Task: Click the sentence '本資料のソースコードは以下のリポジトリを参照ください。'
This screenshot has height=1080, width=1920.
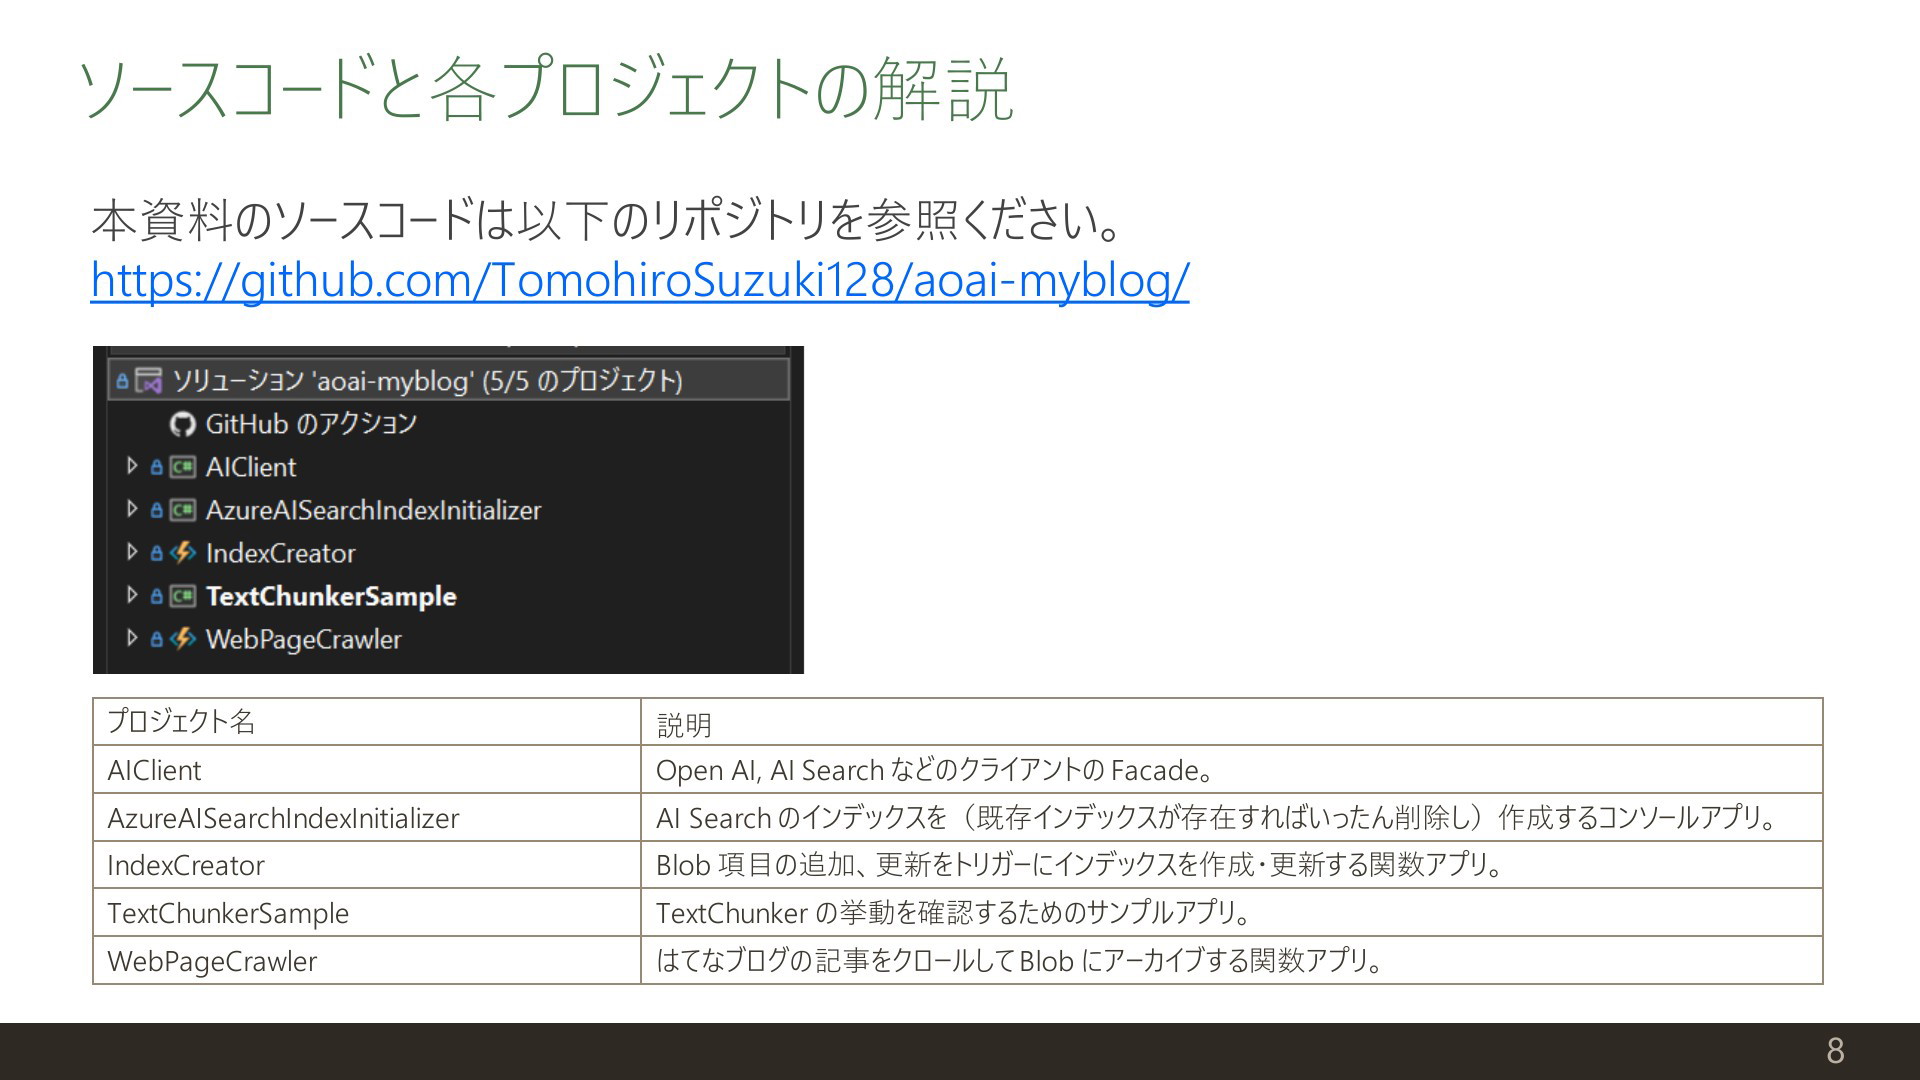Action: (x=608, y=220)
